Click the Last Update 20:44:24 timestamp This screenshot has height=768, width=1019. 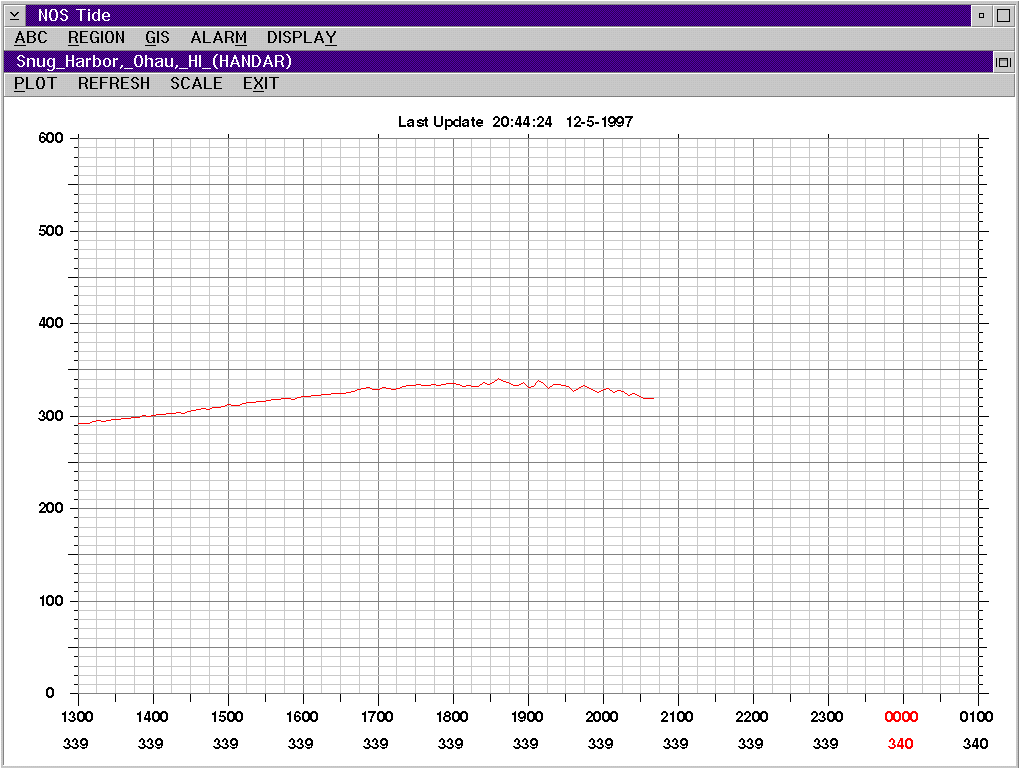pos(475,122)
